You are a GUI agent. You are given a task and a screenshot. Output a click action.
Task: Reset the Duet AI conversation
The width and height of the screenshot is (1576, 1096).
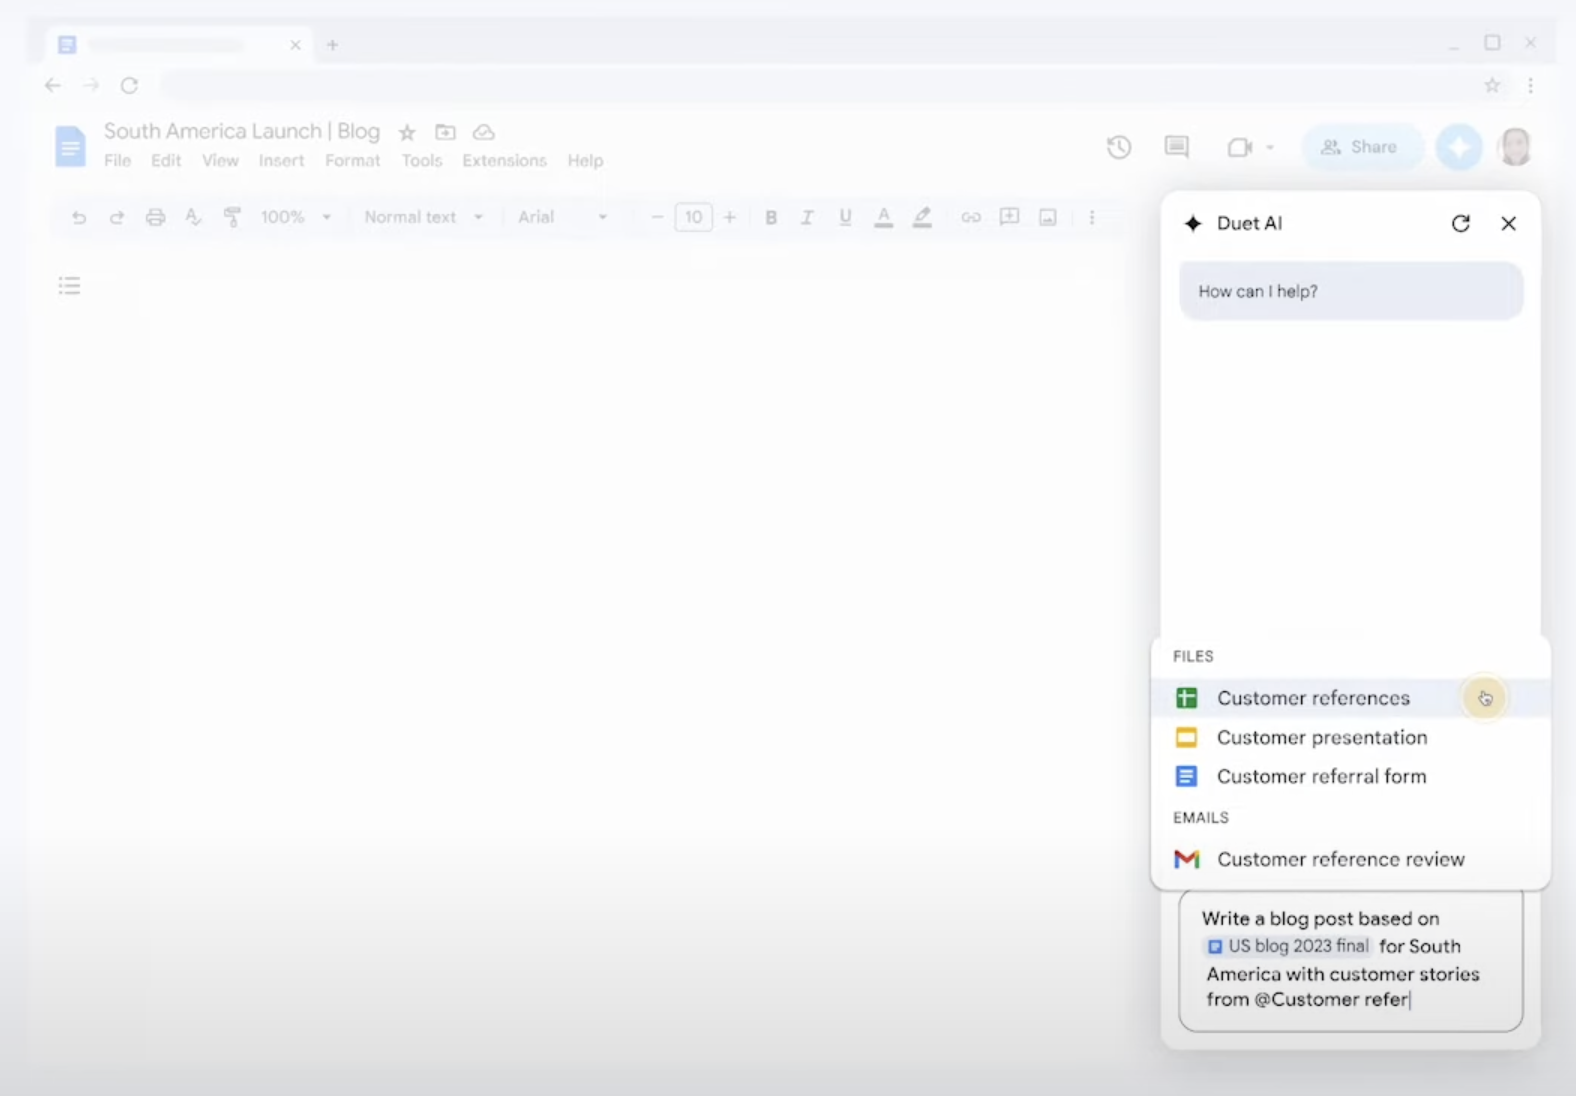(1461, 223)
